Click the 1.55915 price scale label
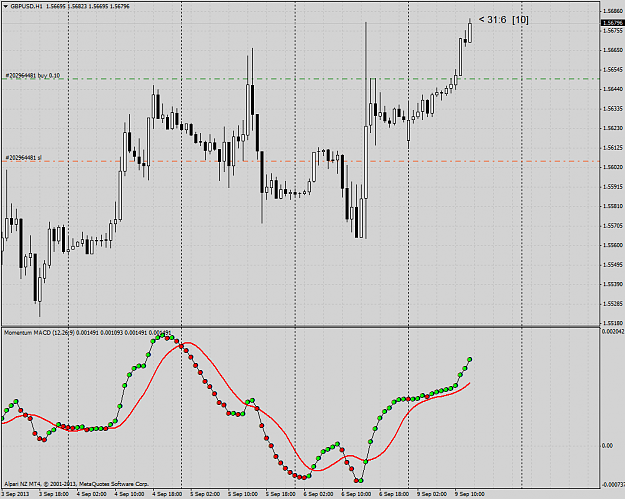 point(613,187)
